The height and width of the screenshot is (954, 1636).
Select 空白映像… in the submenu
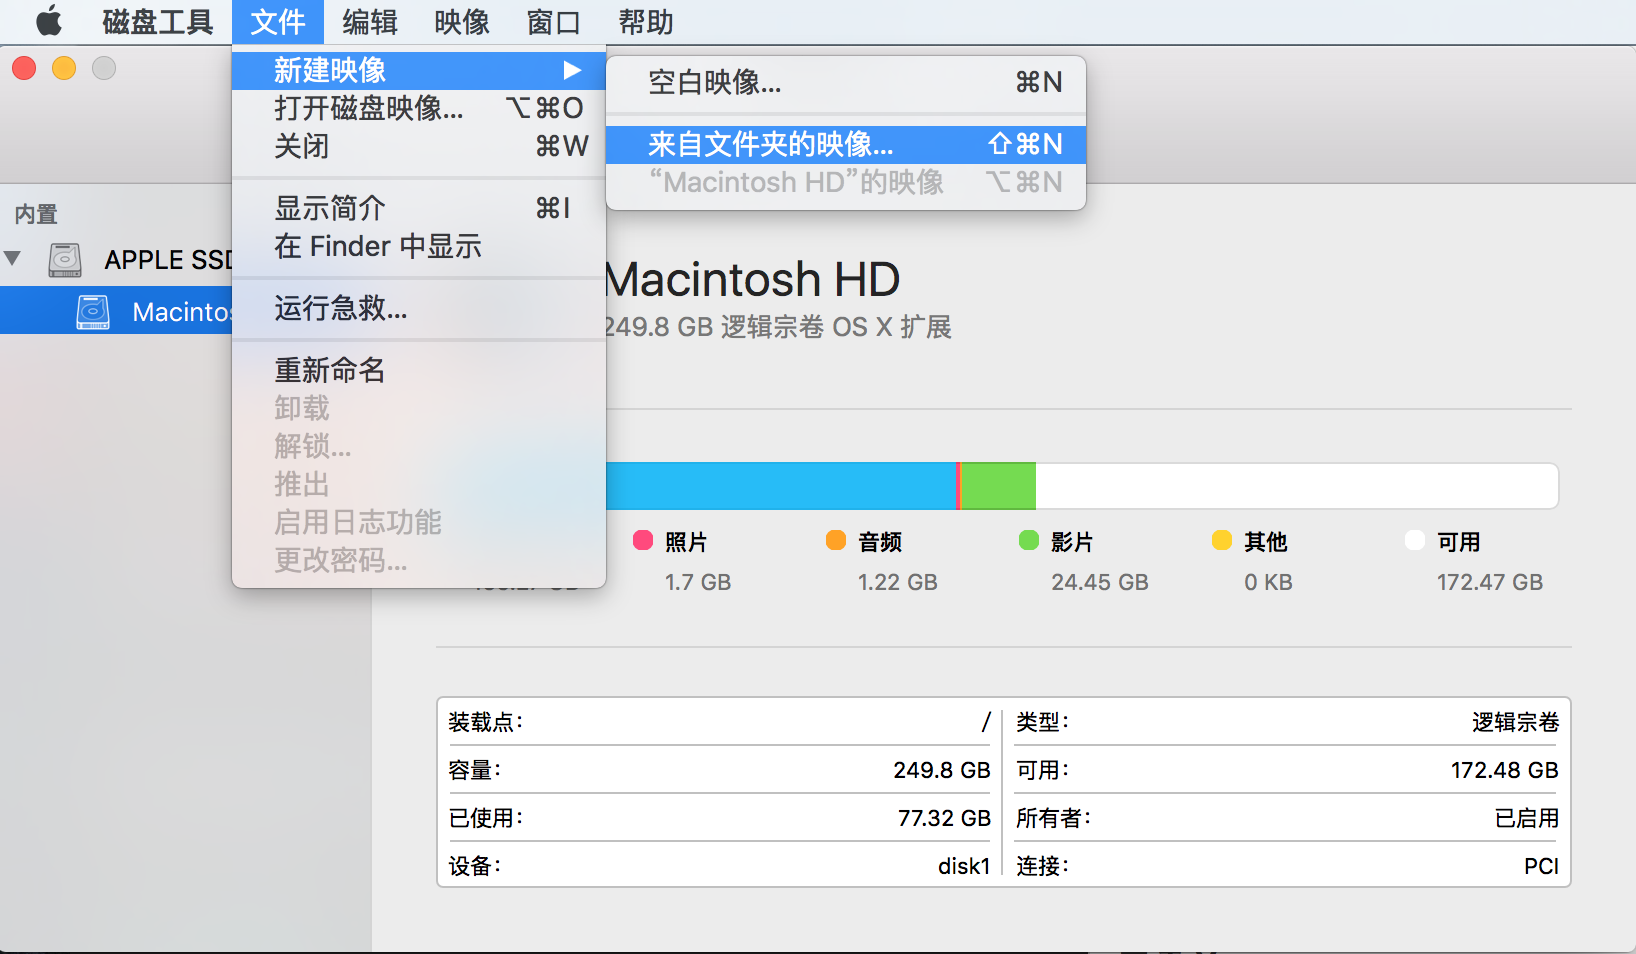(x=846, y=82)
